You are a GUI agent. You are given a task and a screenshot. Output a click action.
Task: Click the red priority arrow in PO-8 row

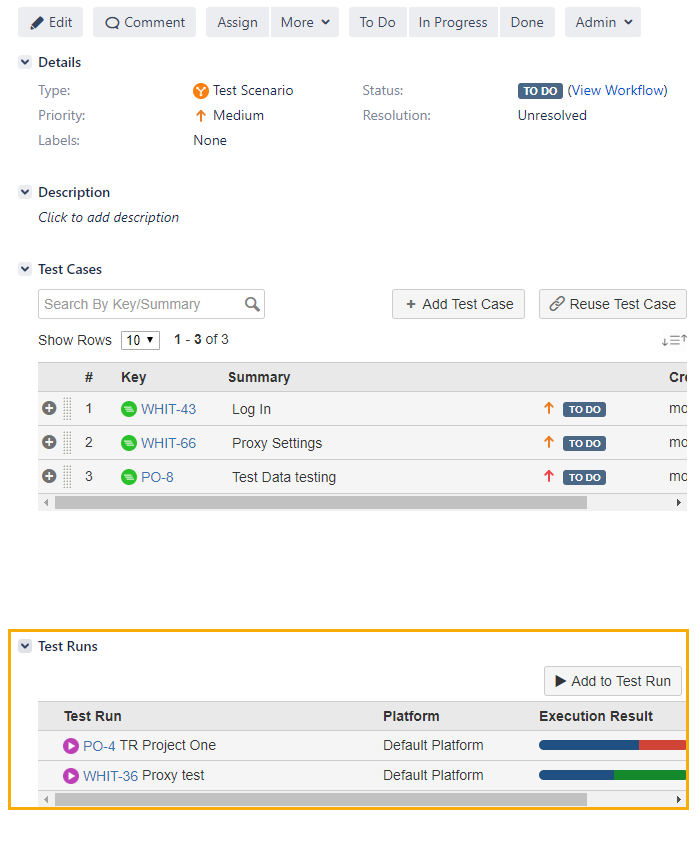click(549, 476)
